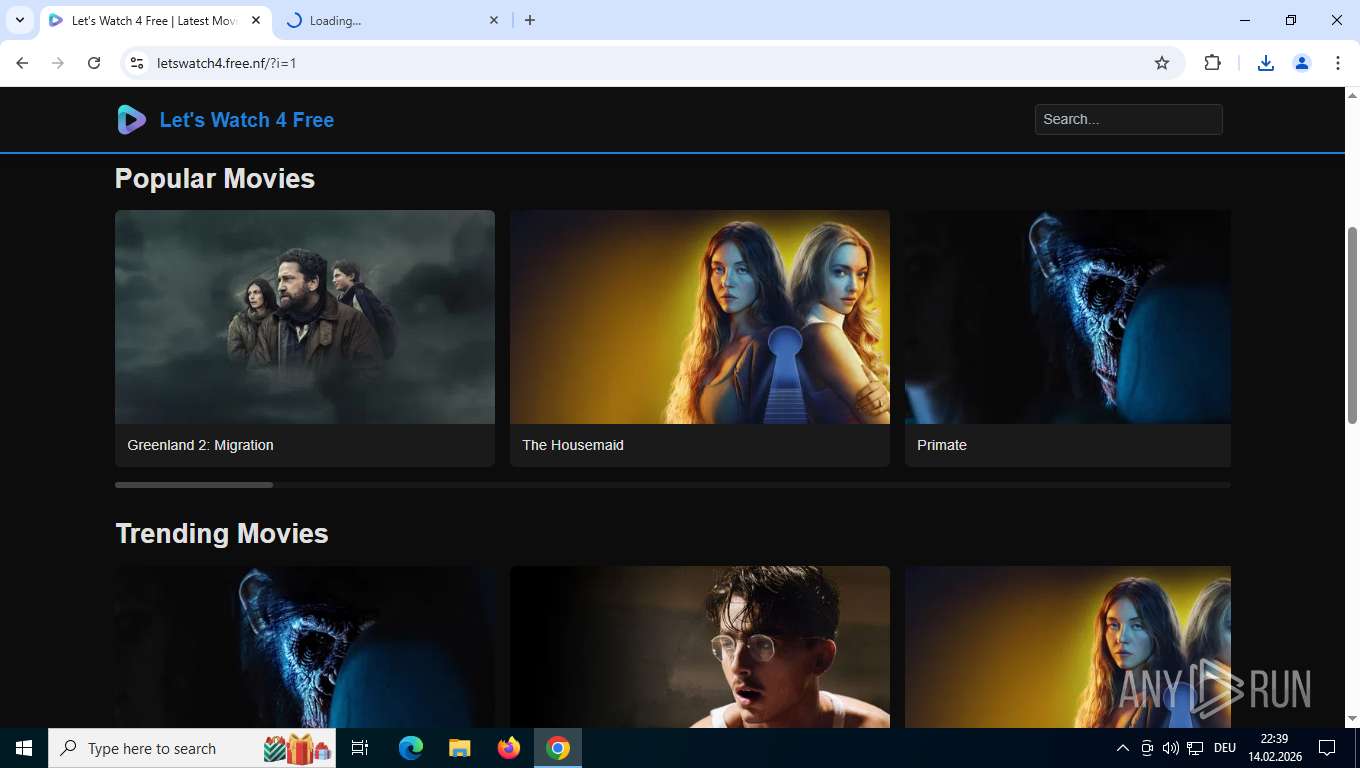The width and height of the screenshot is (1360, 768).
Task: Open network settings tray icon
Action: 1195,748
